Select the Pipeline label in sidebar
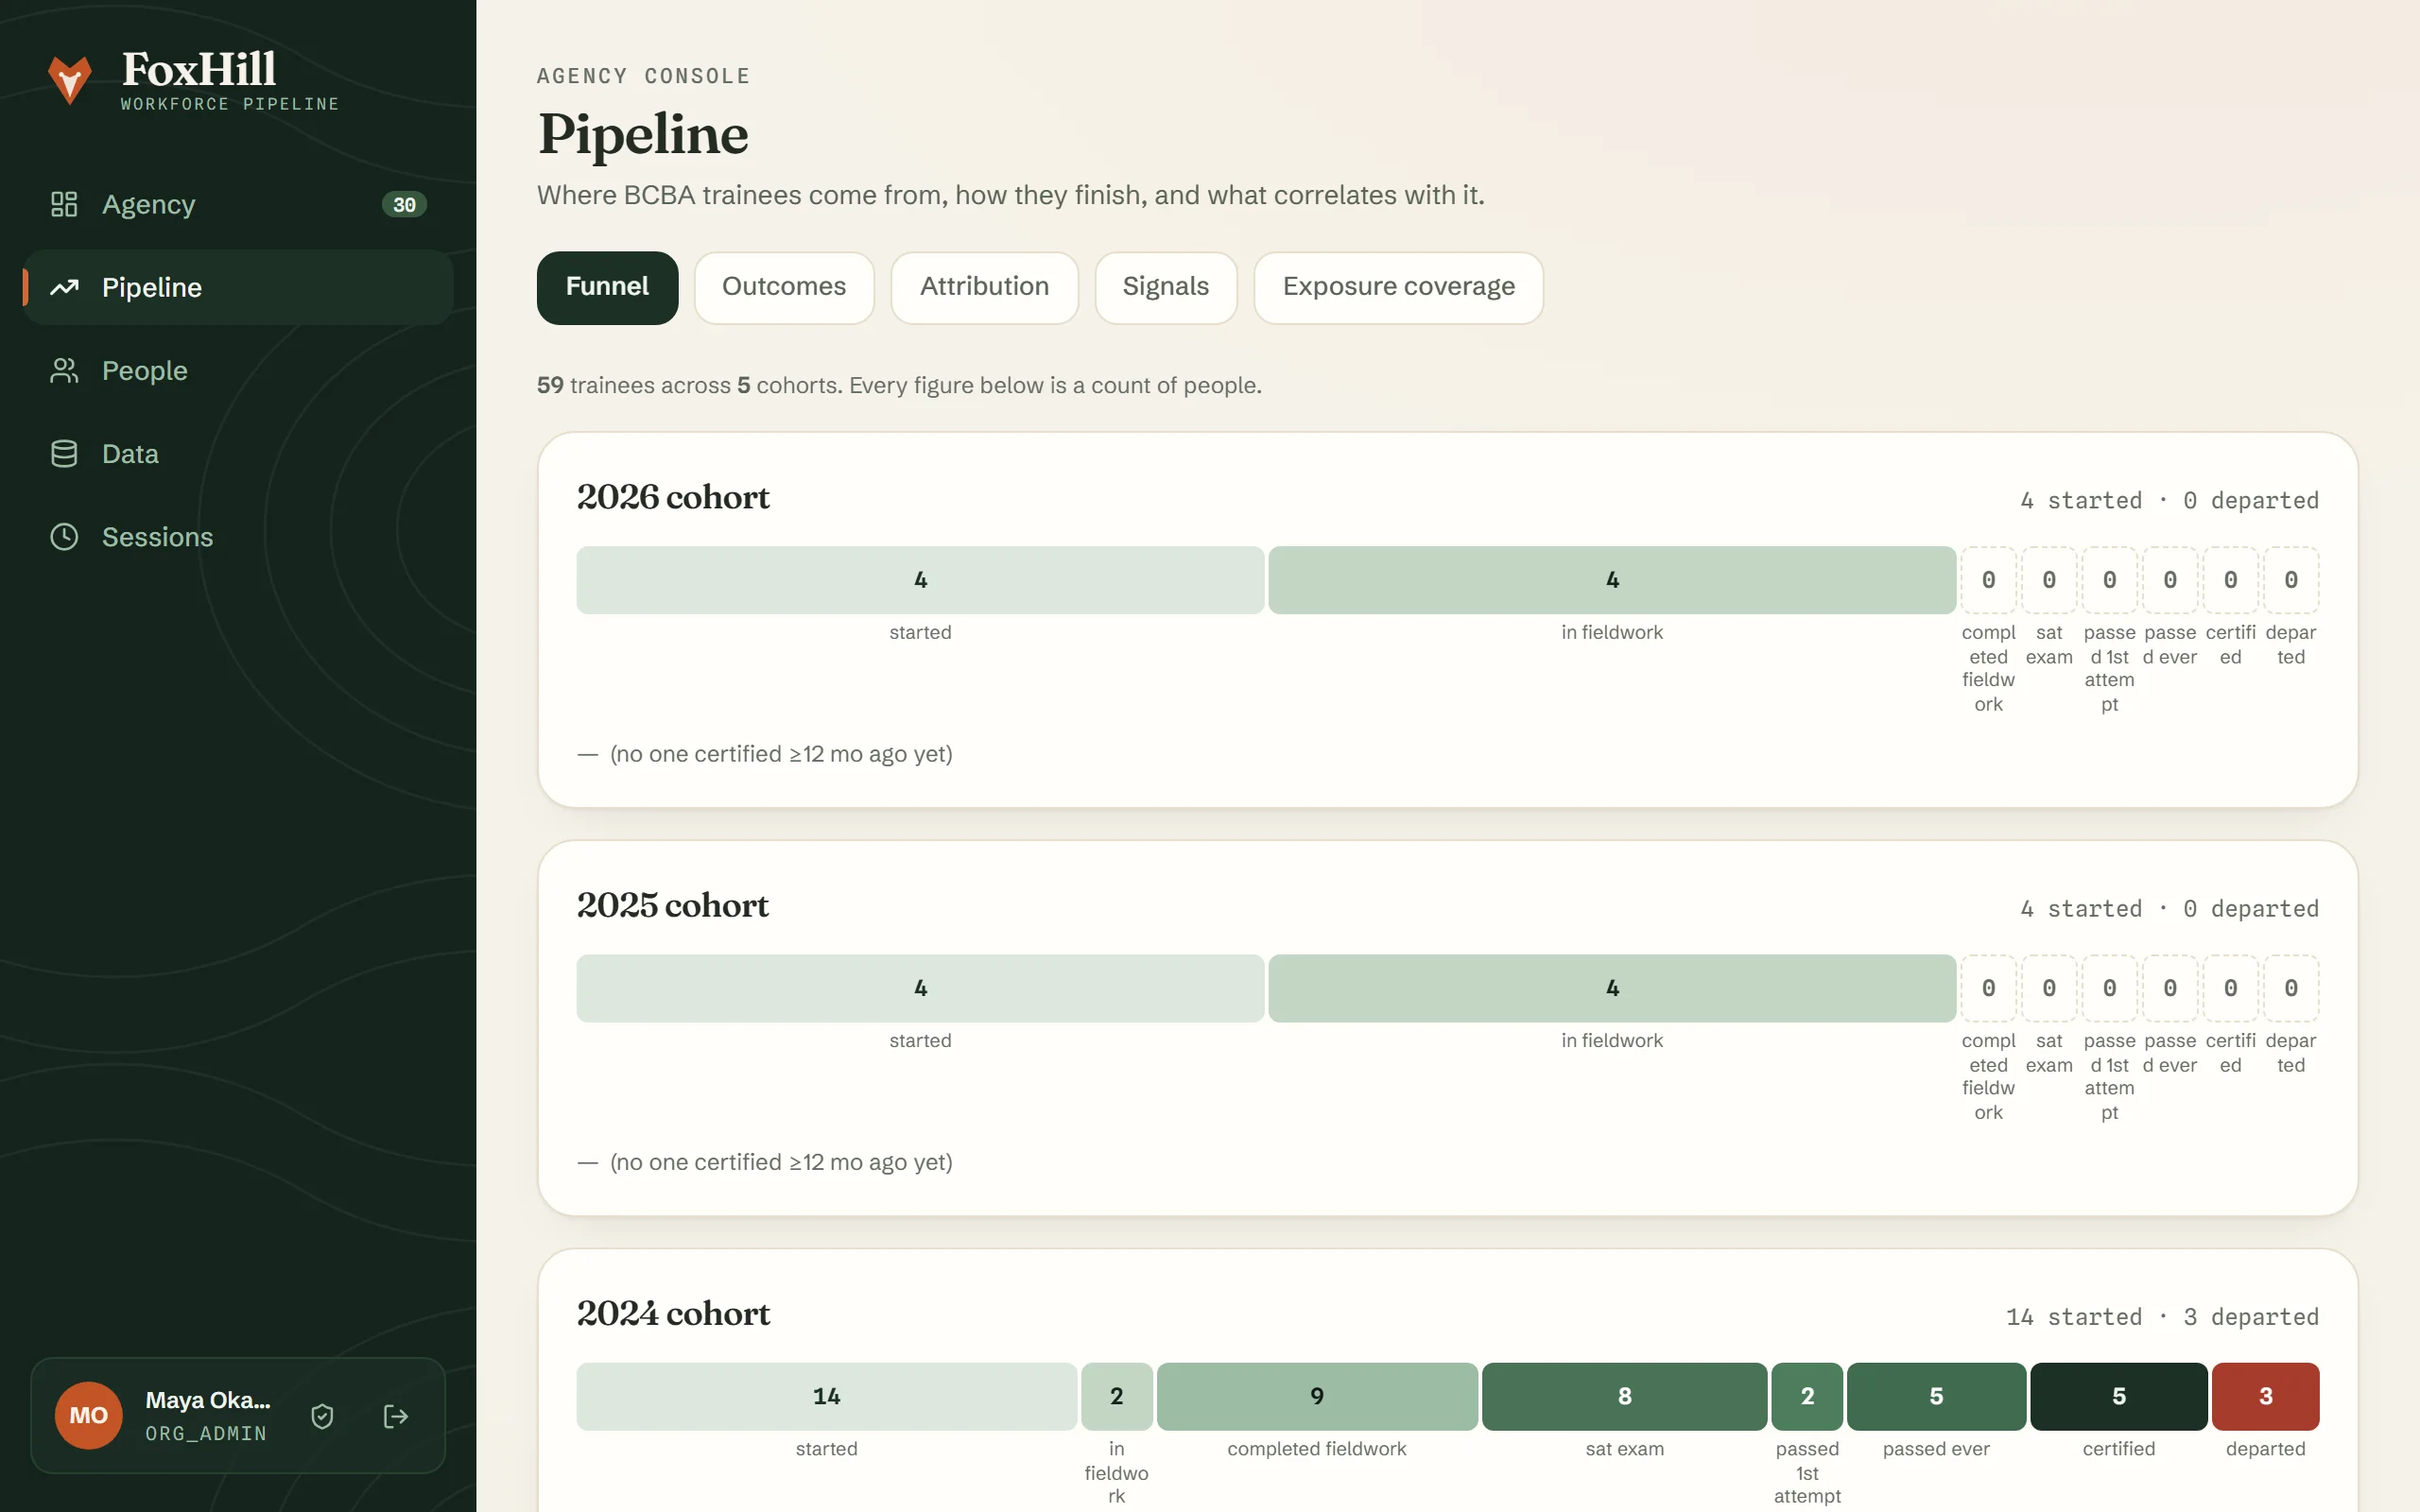This screenshot has width=2420, height=1512. coord(152,287)
